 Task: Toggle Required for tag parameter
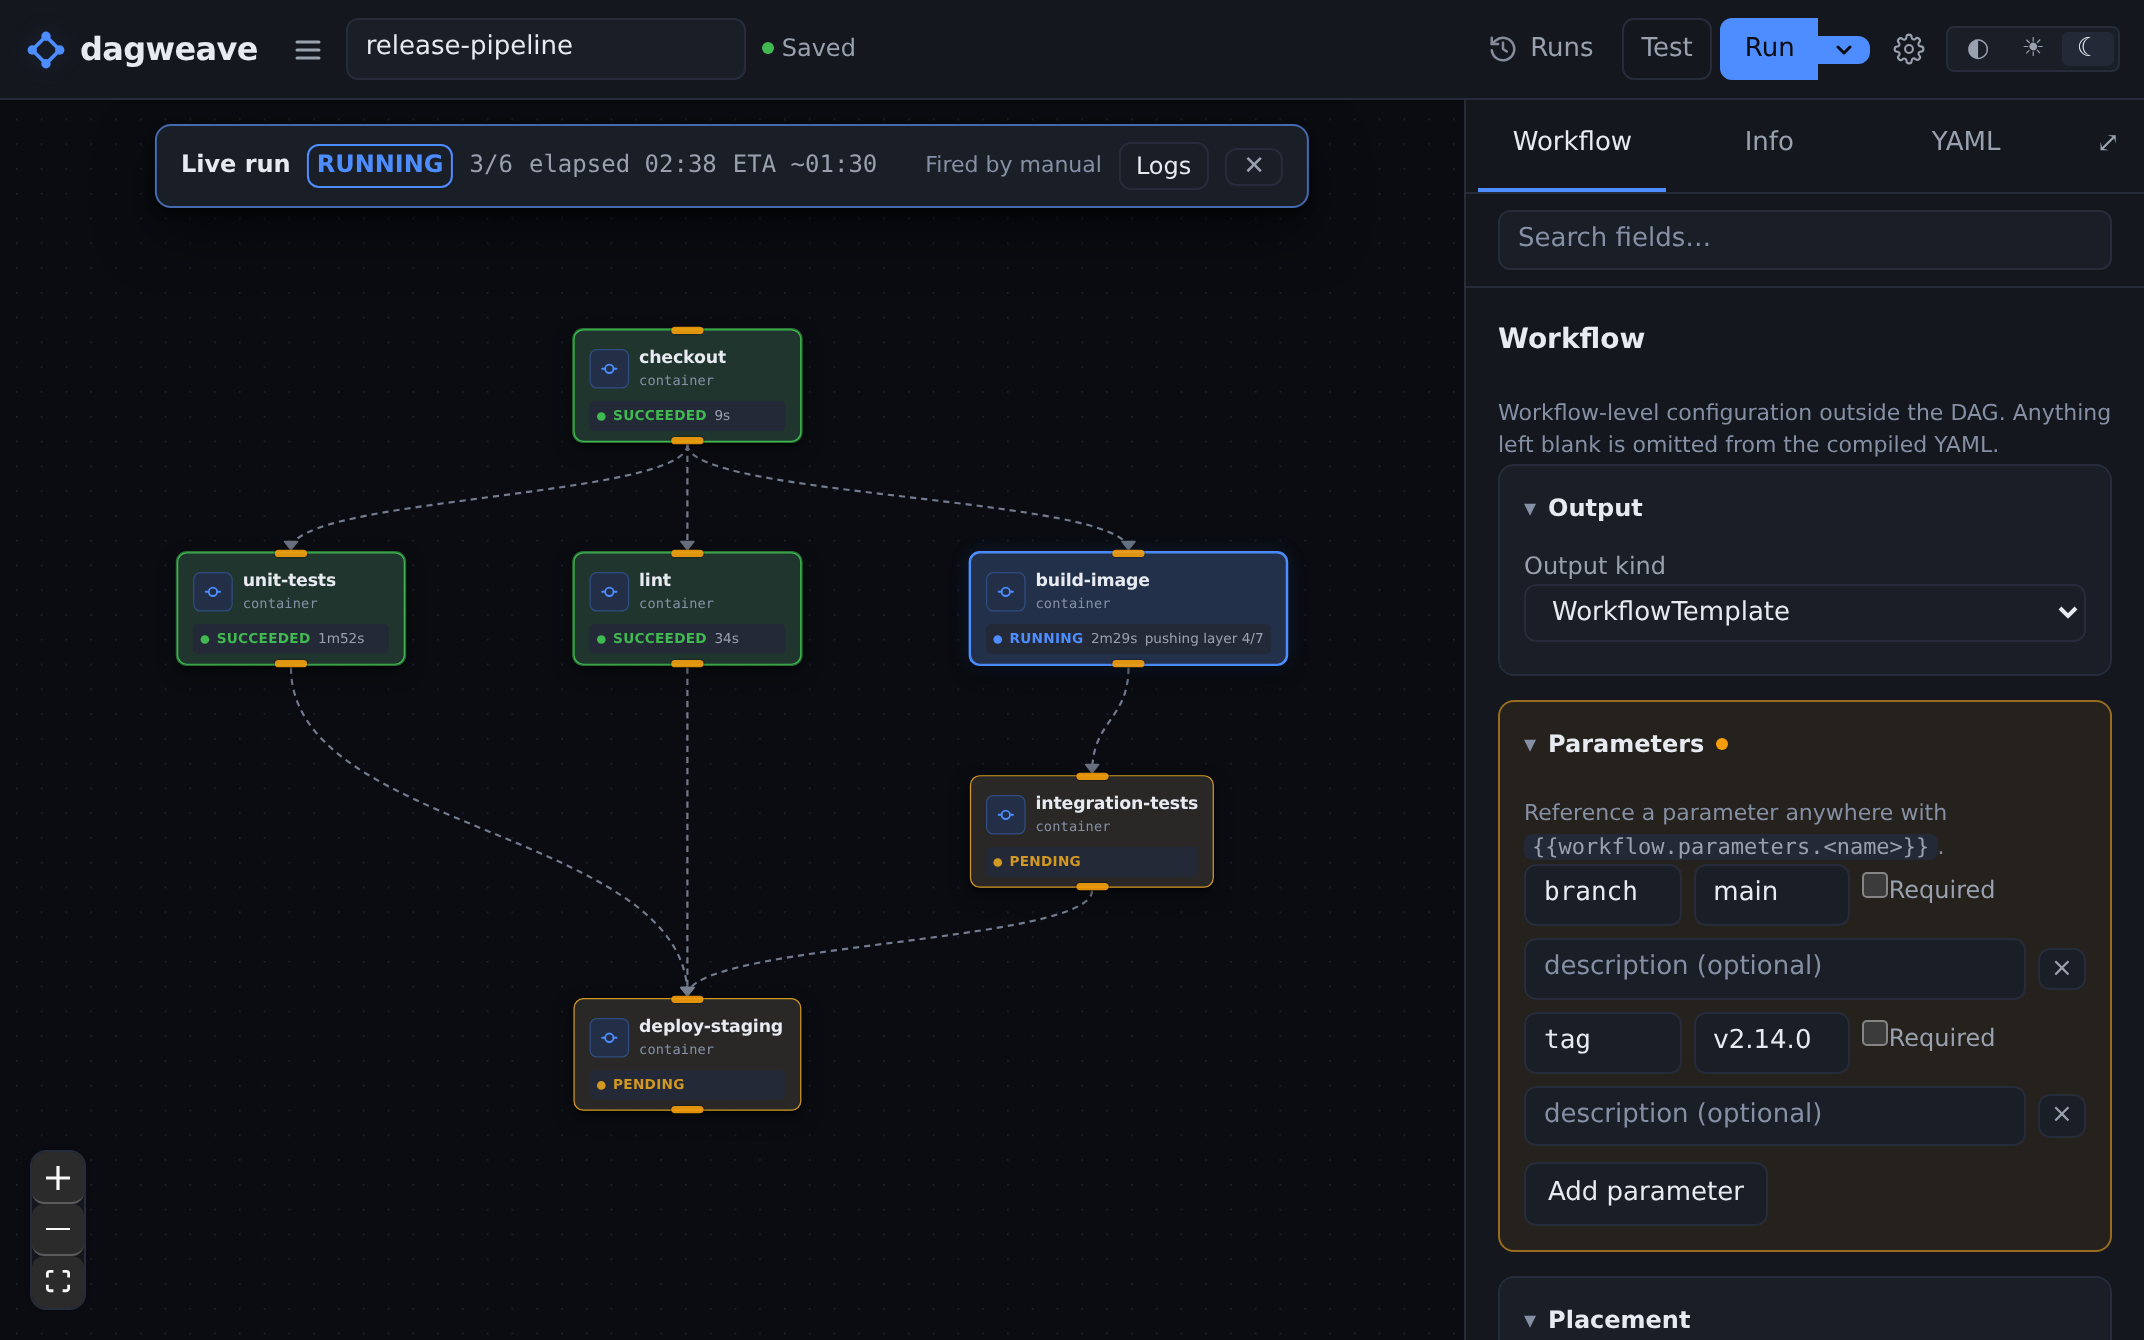click(1874, 1034)
